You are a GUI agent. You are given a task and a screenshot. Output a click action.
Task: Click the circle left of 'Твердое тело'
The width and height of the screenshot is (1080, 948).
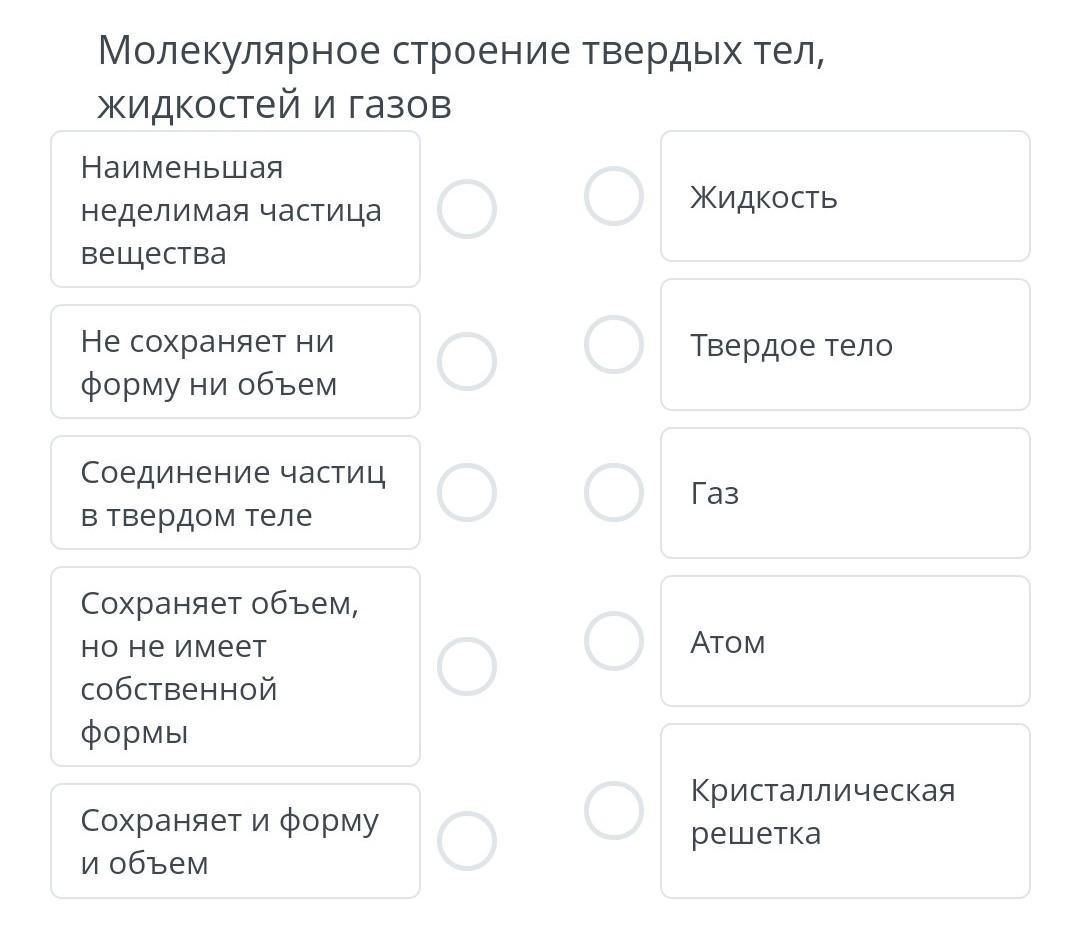tap(613, 344)
